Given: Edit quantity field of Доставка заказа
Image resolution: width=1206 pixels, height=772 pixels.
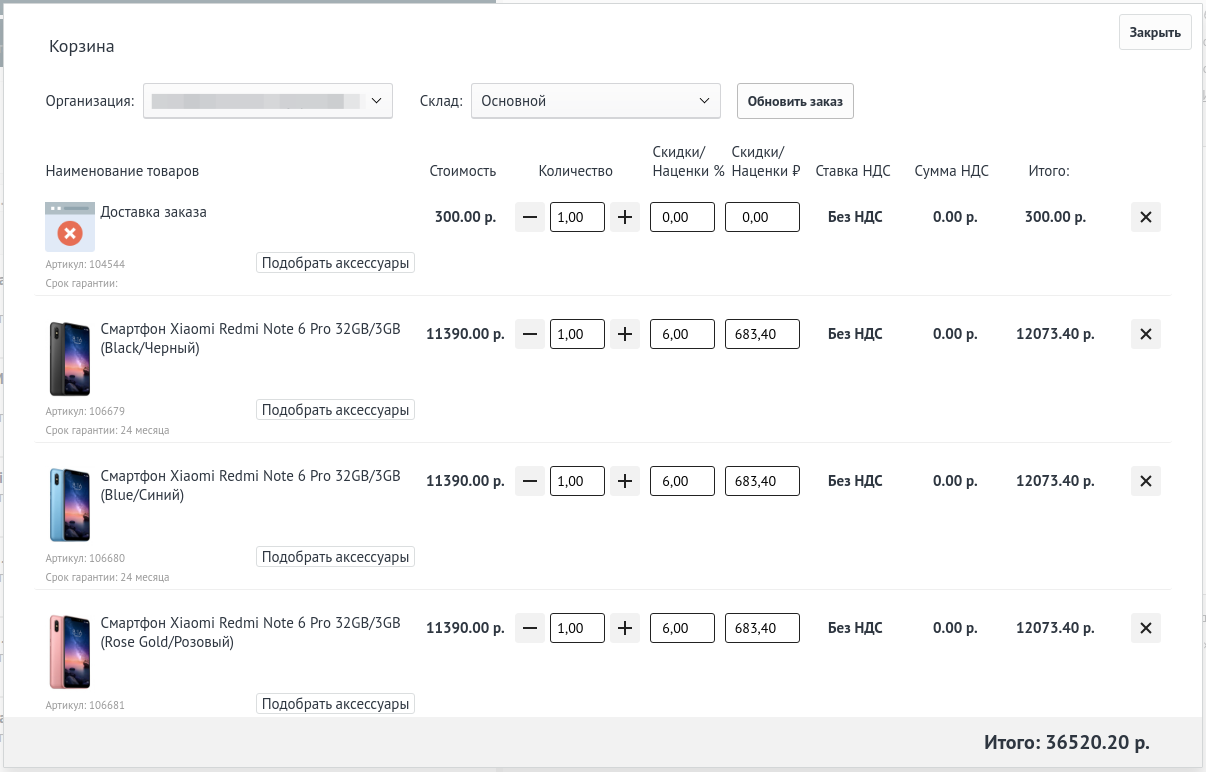Looking at the screenshot, I should pos(577,217).
